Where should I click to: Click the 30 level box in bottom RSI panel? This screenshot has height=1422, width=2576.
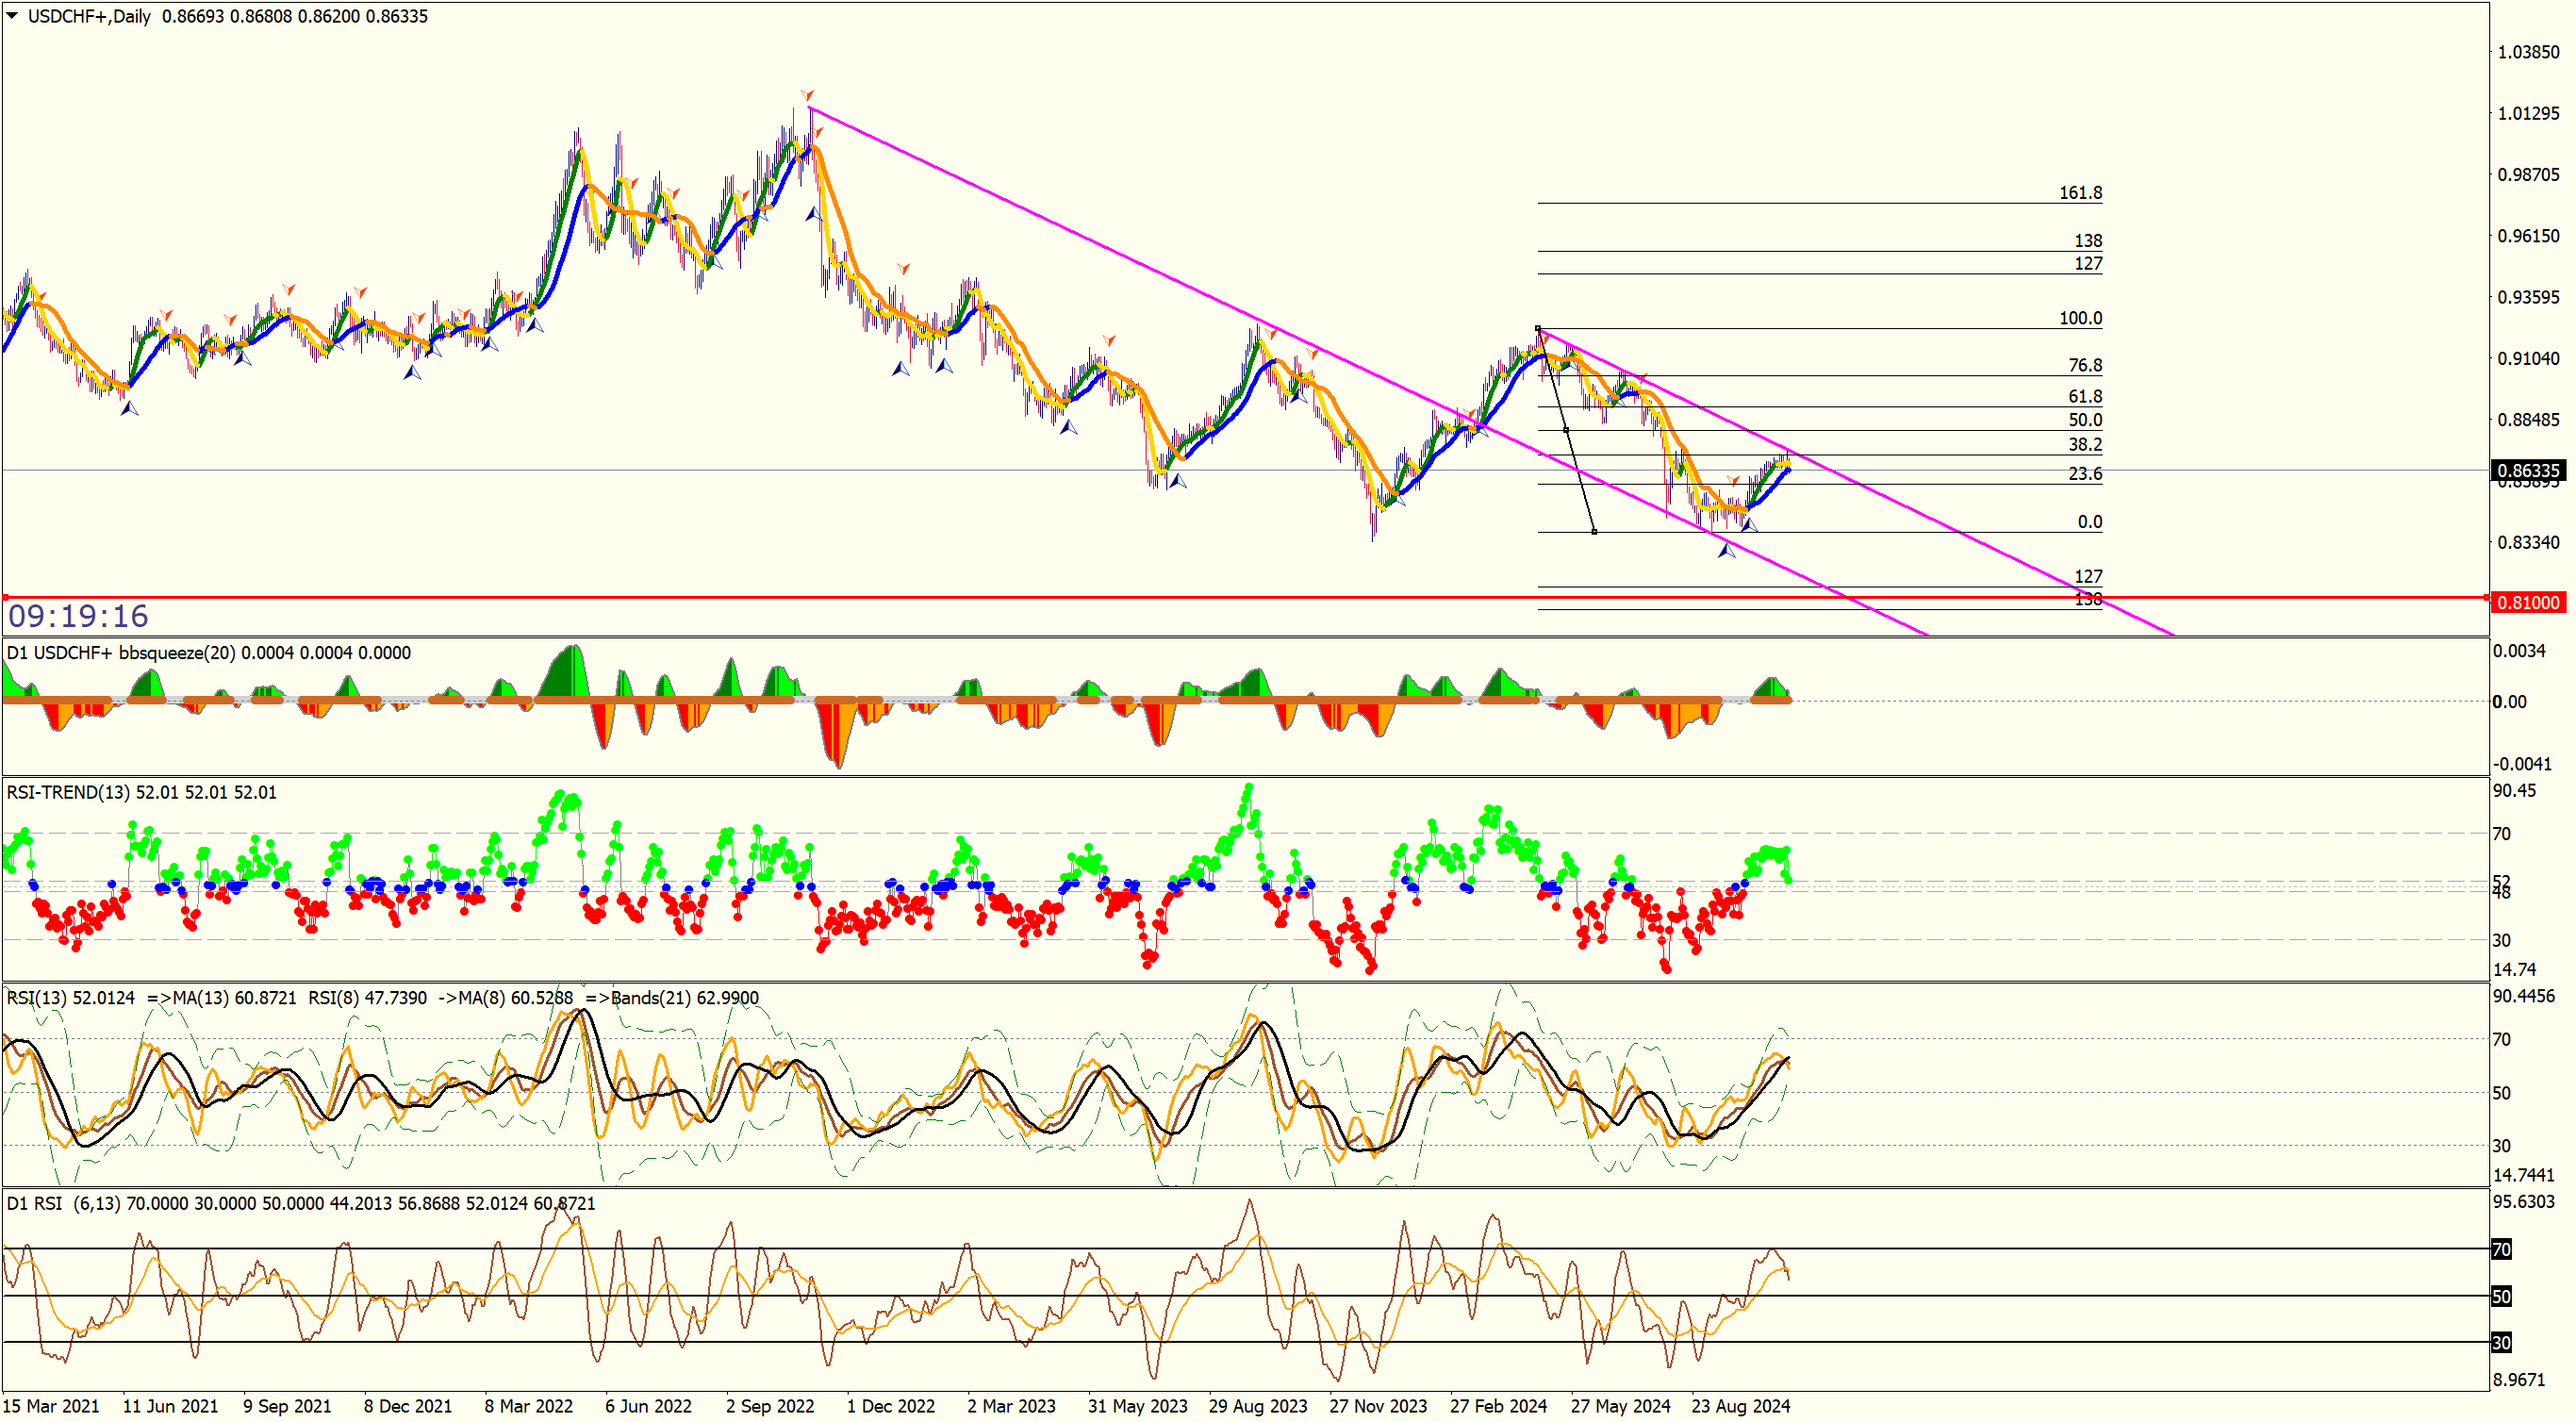tap(2501, 1342)
